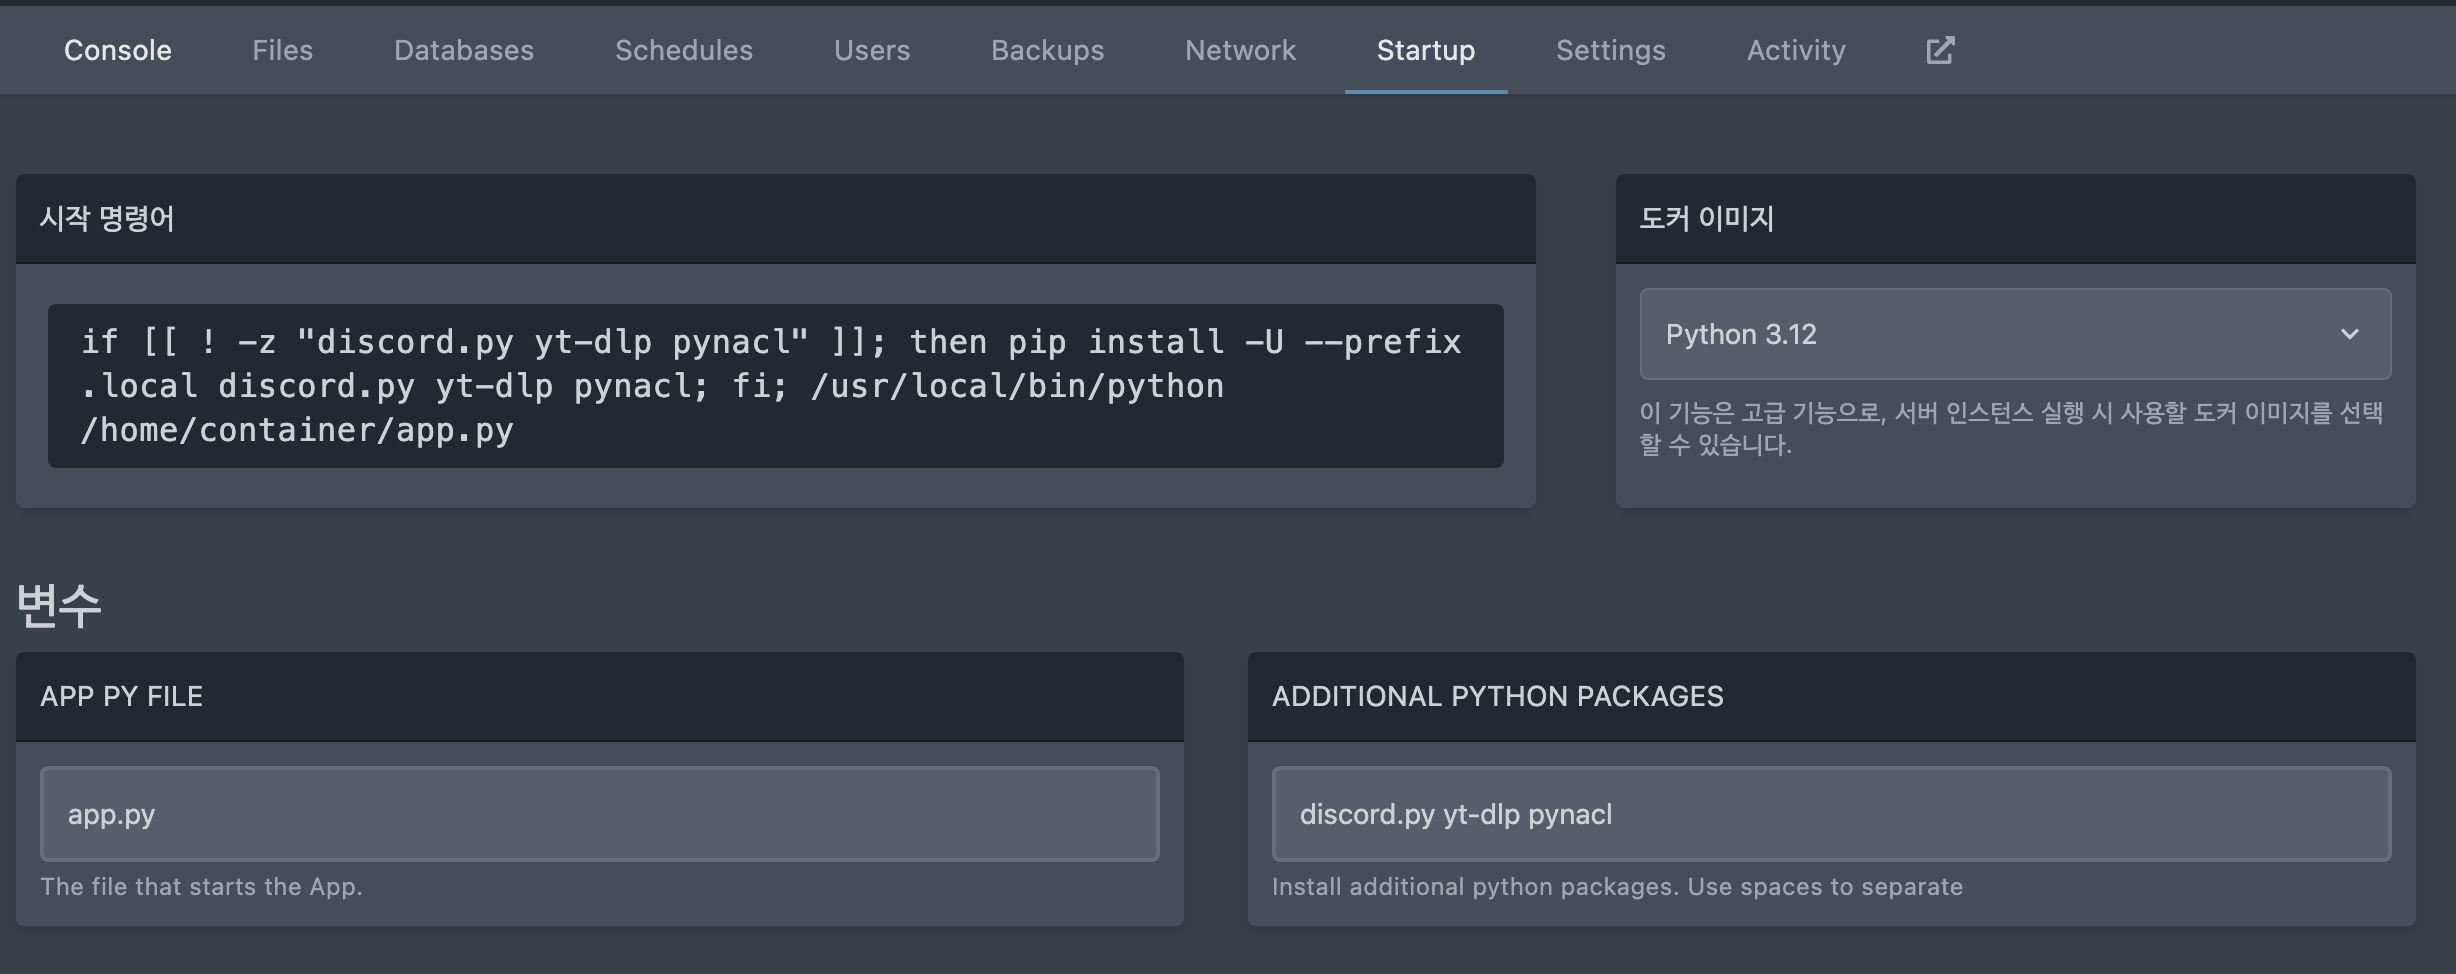Select the Schedules tab
The image size is (2456, 974).
click(x=684, y=50)
